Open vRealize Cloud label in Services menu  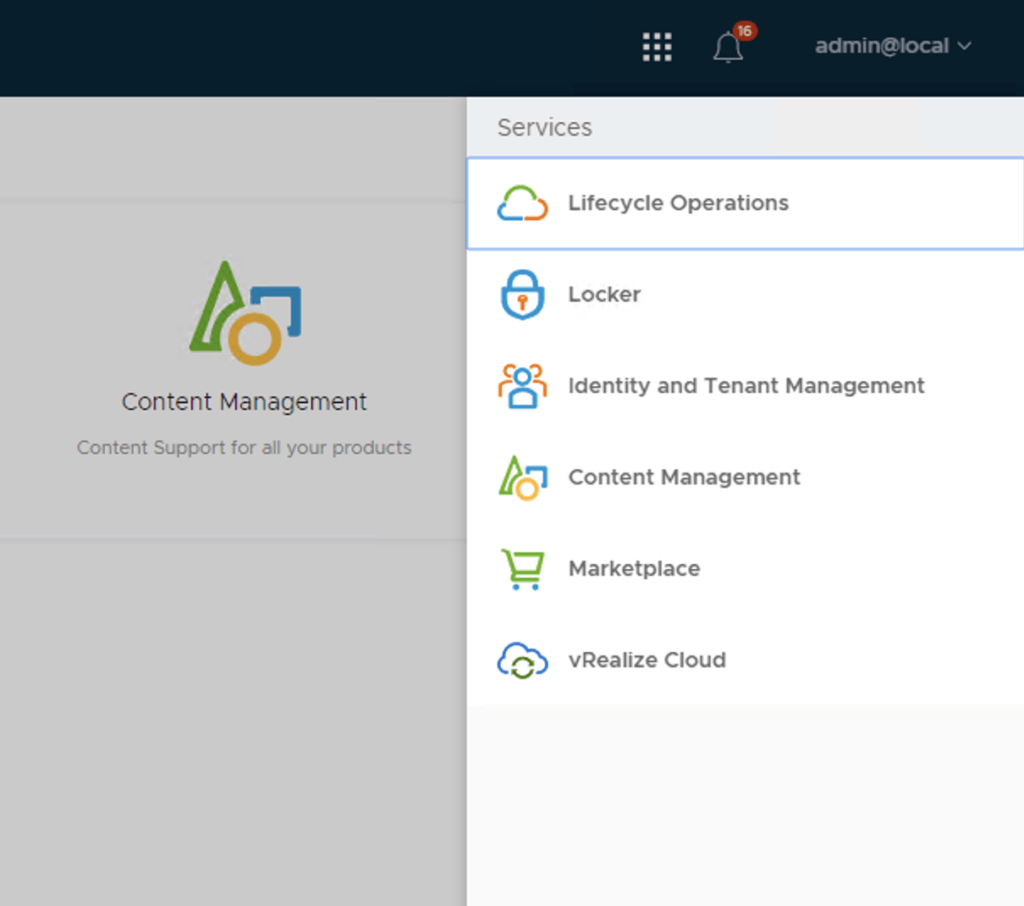(647, 661)
